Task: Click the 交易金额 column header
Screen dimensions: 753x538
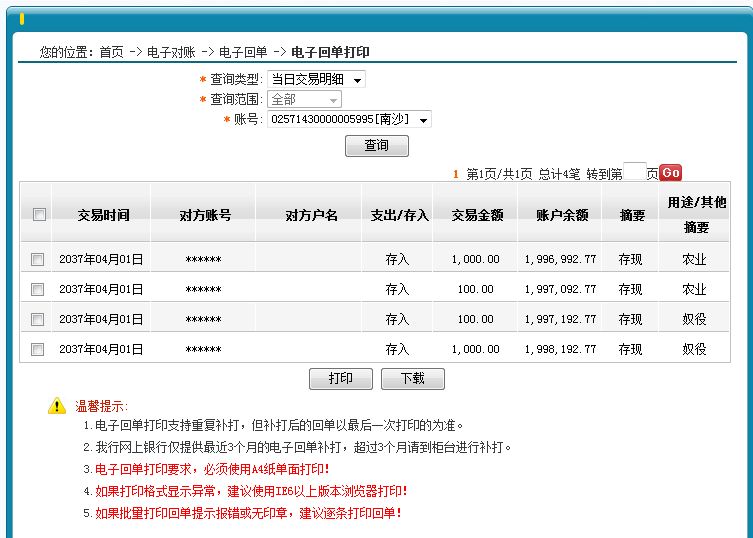Action: (477, 215)
